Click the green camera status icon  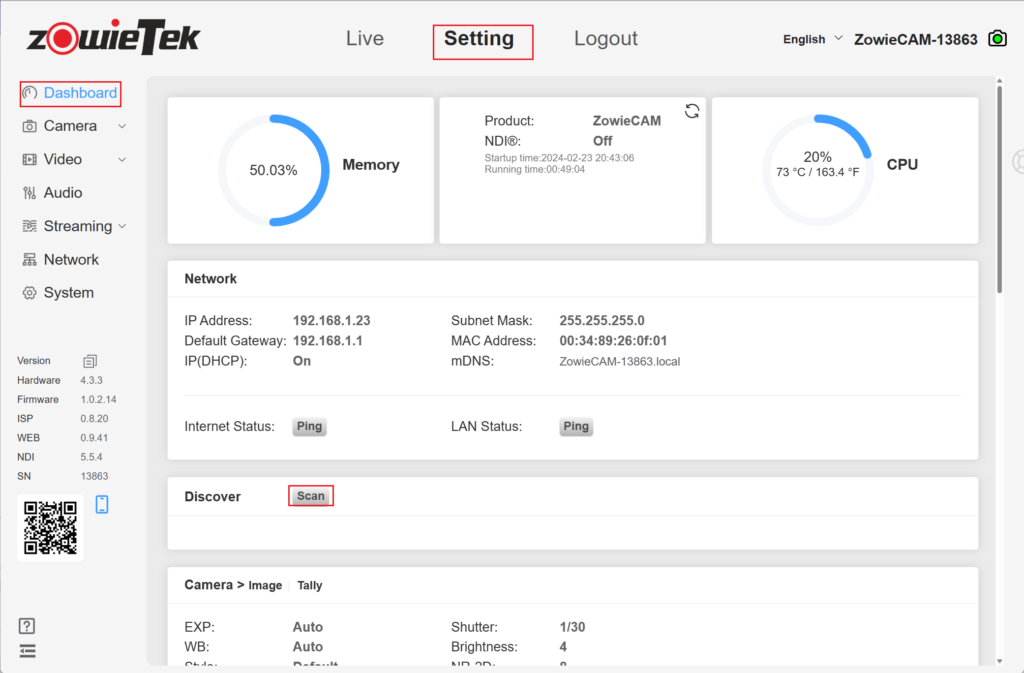pyautogui.click(x=996, y=37)
